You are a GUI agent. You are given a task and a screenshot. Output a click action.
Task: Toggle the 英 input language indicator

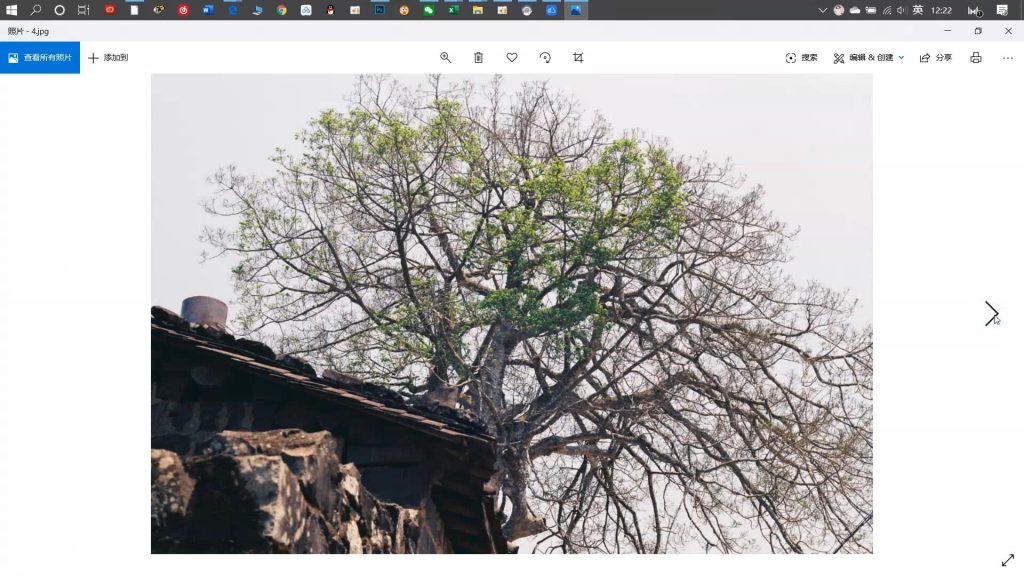[918, 10]
